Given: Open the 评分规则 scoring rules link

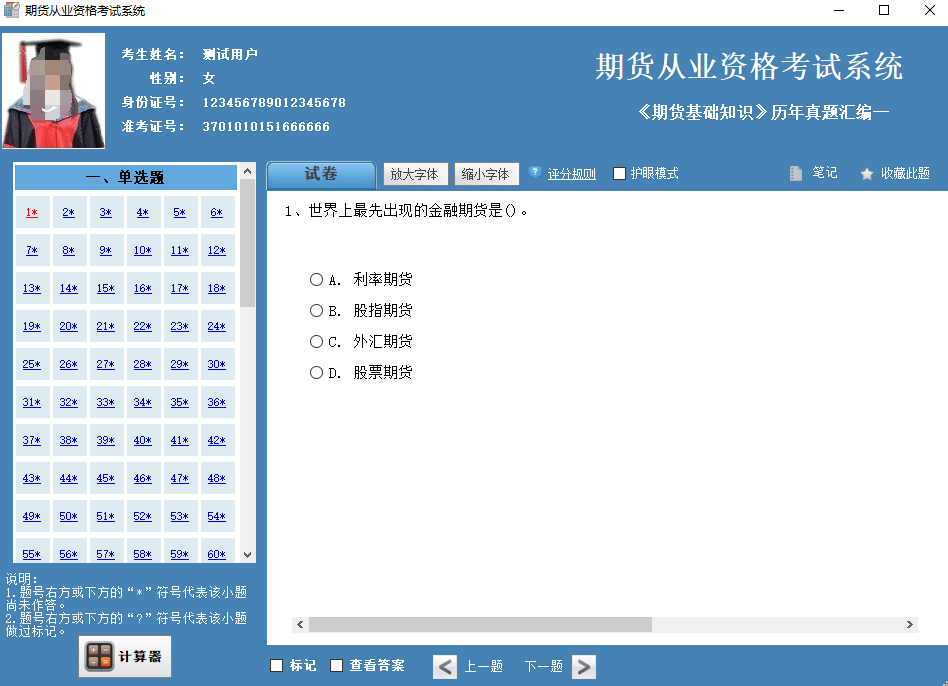Looking at the screenshot, I should point(571,174).
